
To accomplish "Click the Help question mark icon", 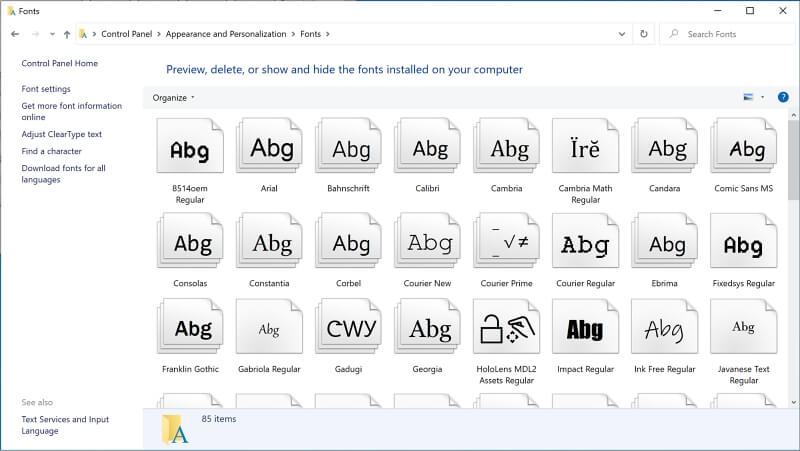I will click(x=783, y=97).
